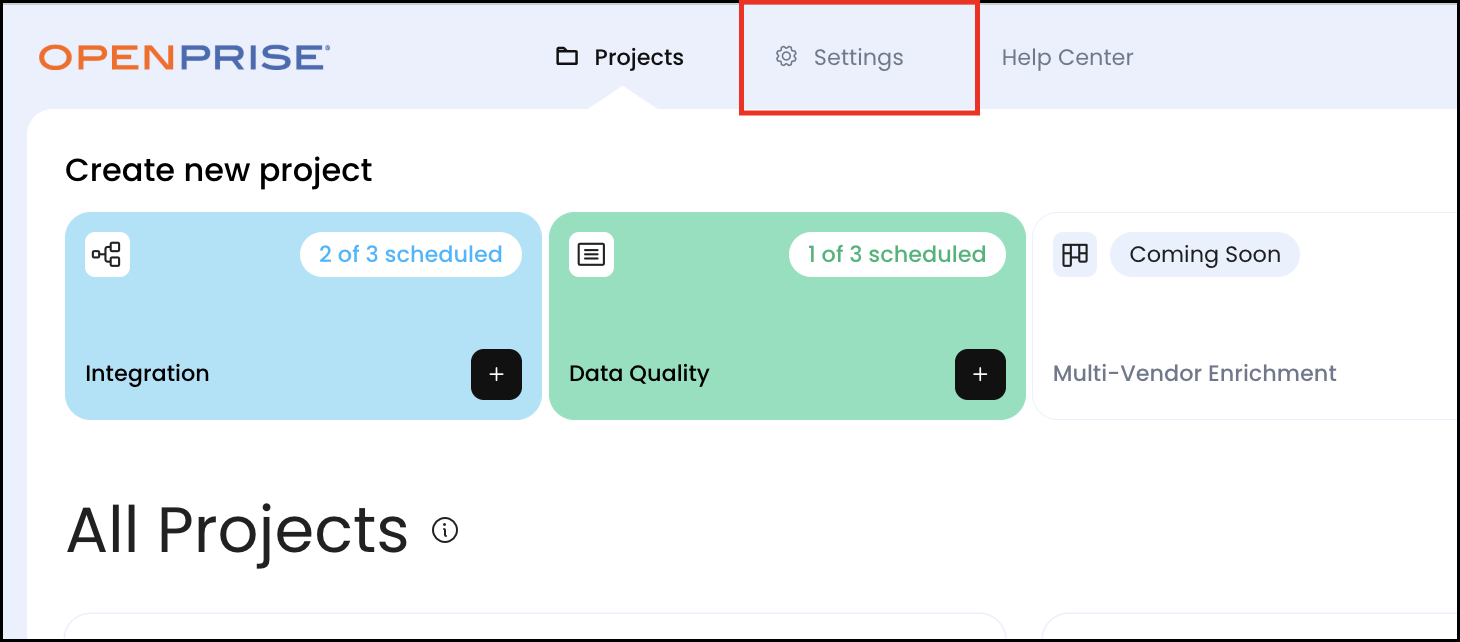The height and width of the screenshot is (642, 1460).
Task: Click the Data Quality list icon
Action: click(x=591, y=255)
